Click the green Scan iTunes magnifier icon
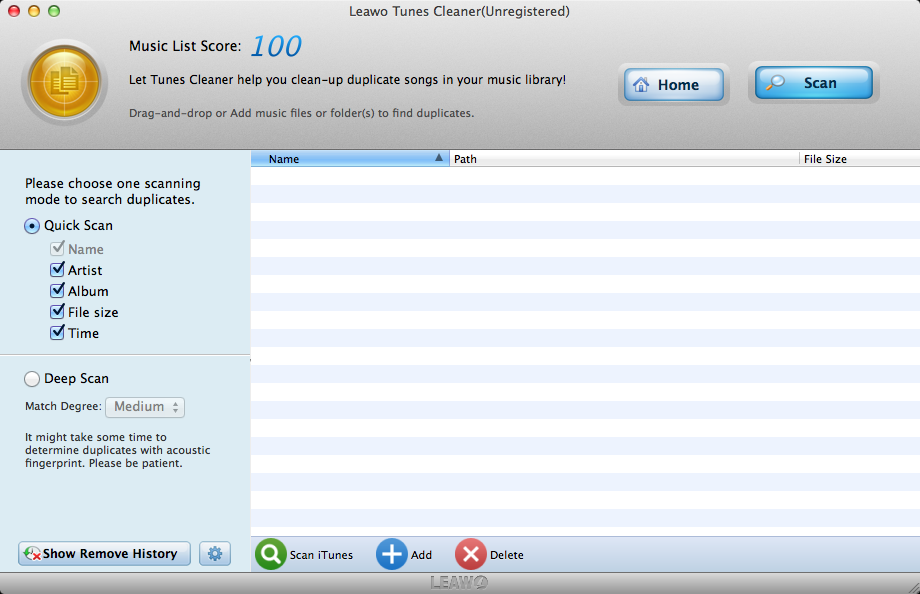The height and width of the screenshot is (594, 920). coord(271,555)
